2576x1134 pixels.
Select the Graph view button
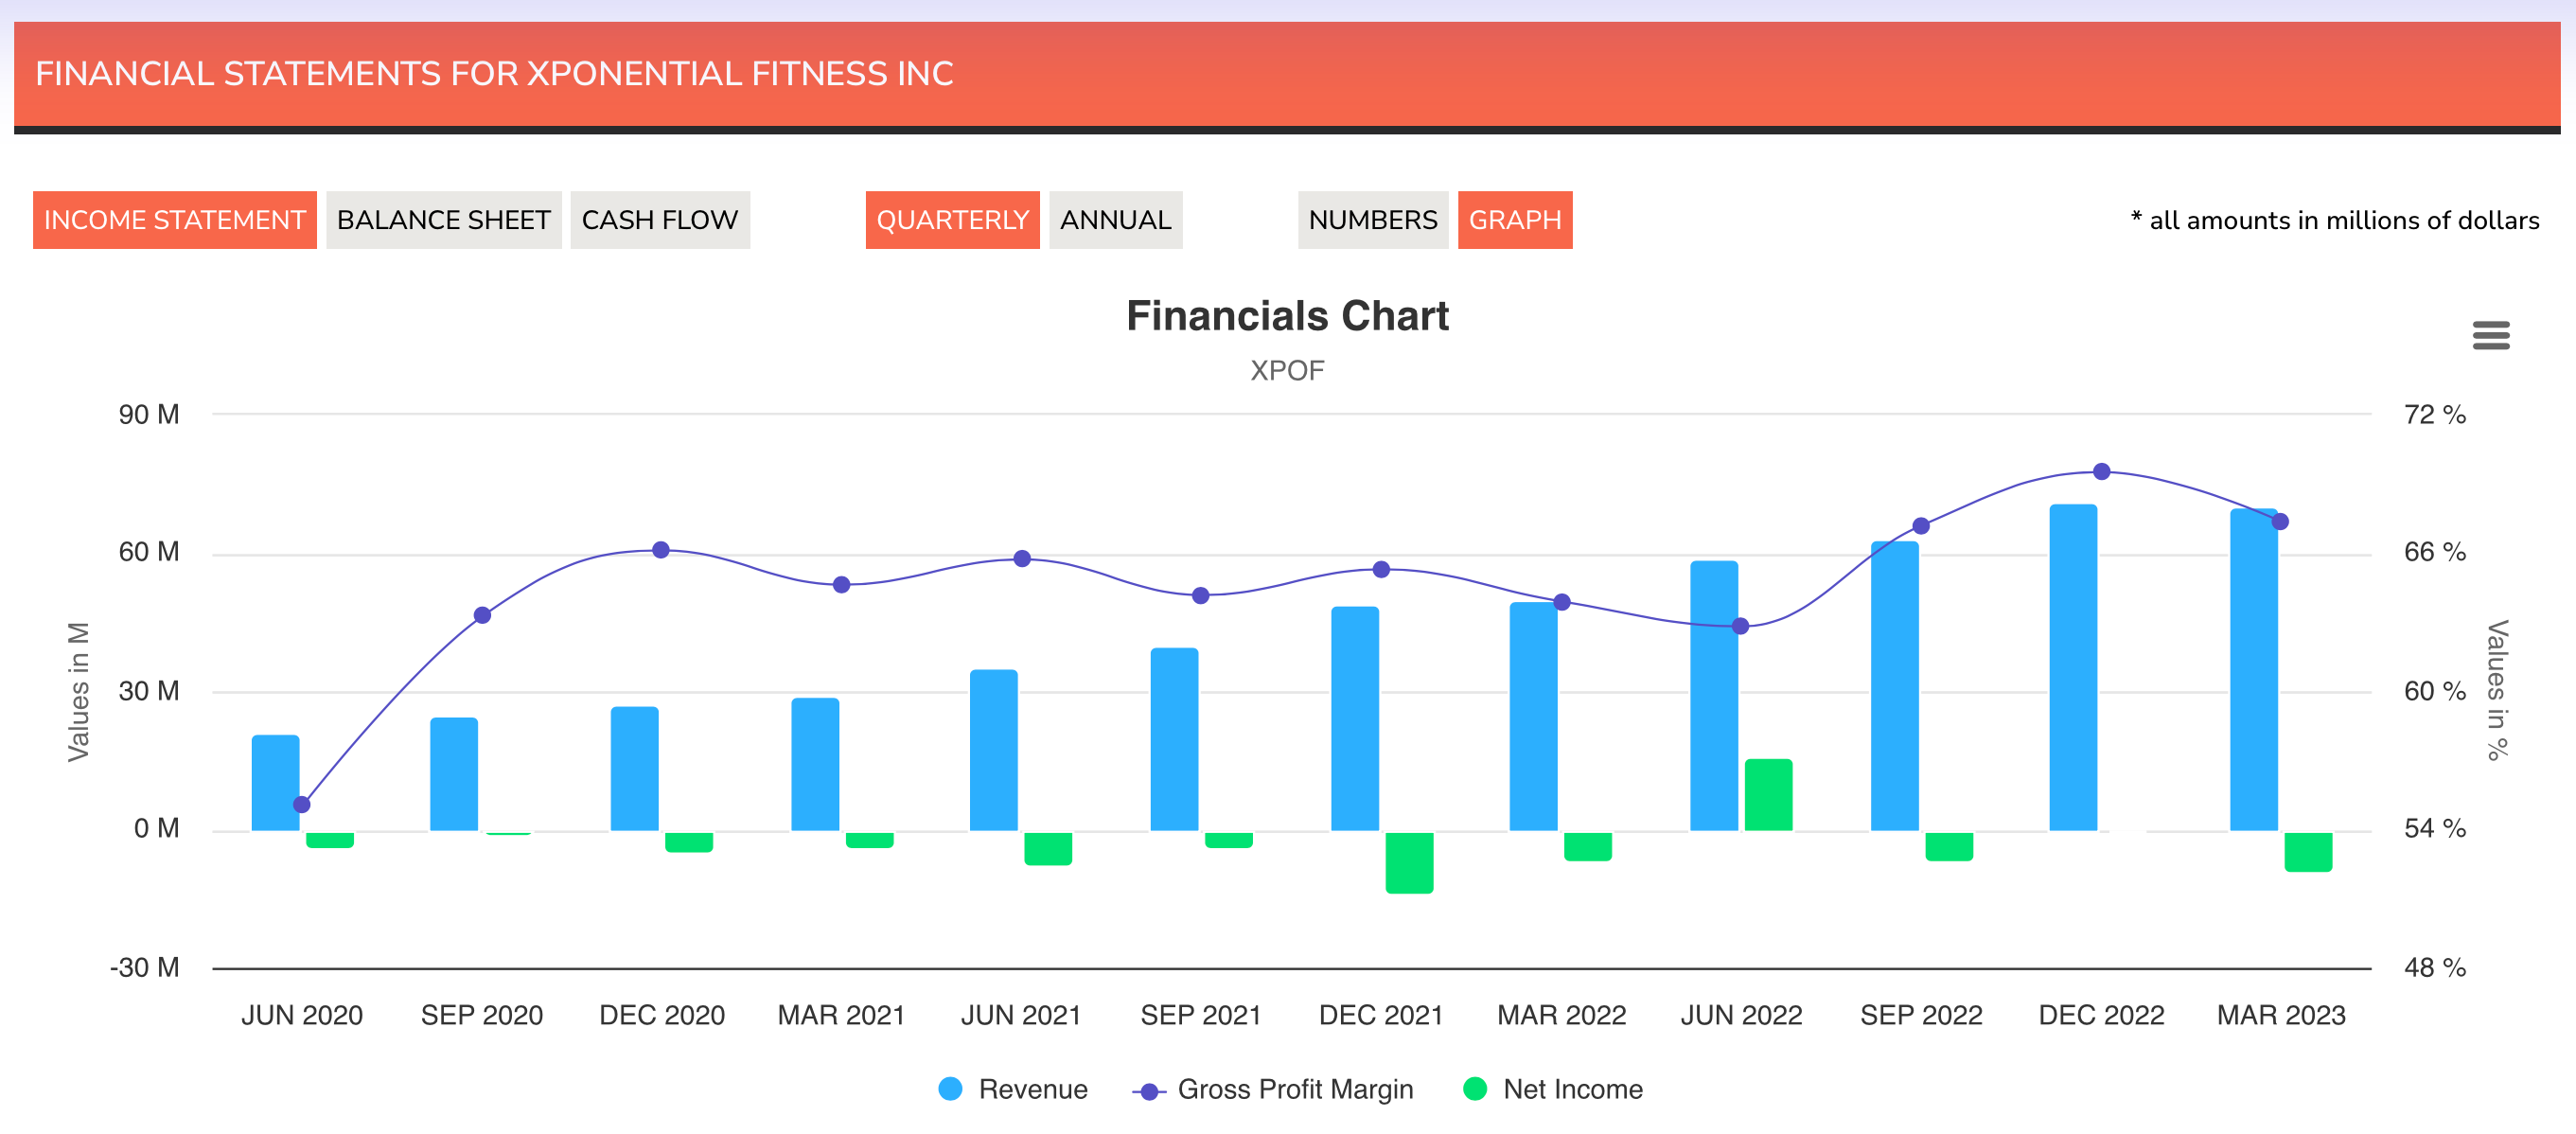pos(1514,220)
